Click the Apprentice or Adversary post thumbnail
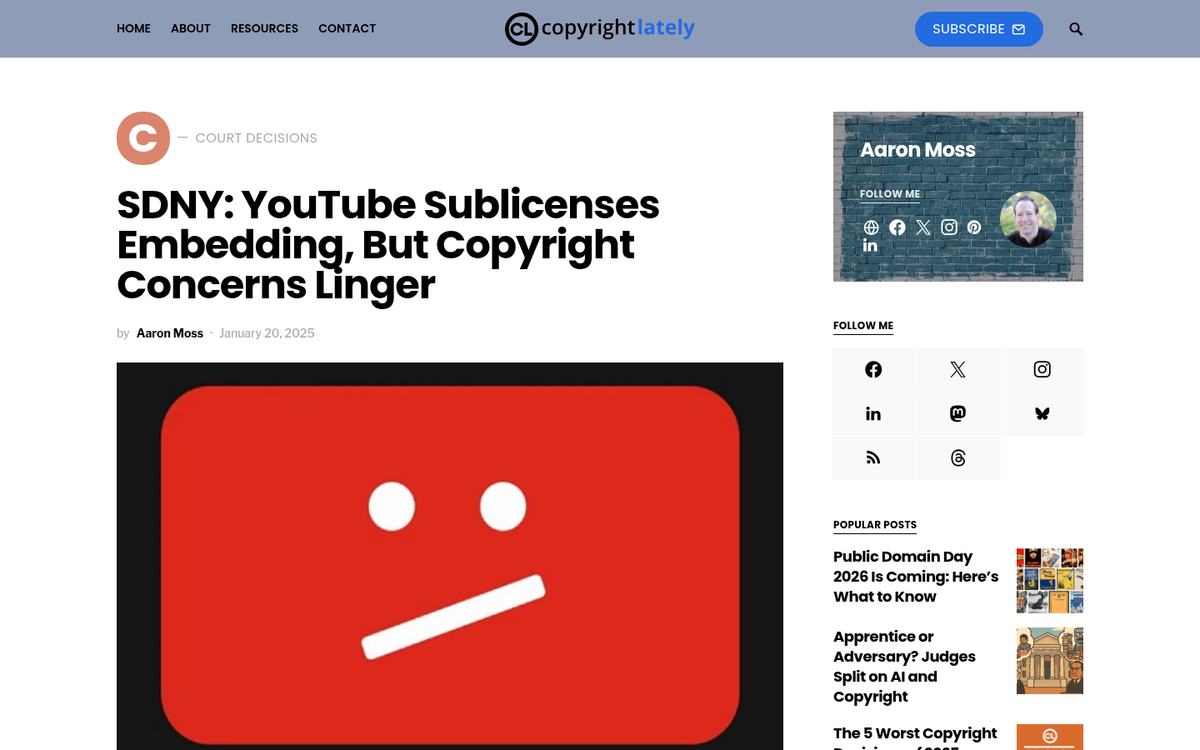This screenshot has height=750, width=1200. [1049, 660]
